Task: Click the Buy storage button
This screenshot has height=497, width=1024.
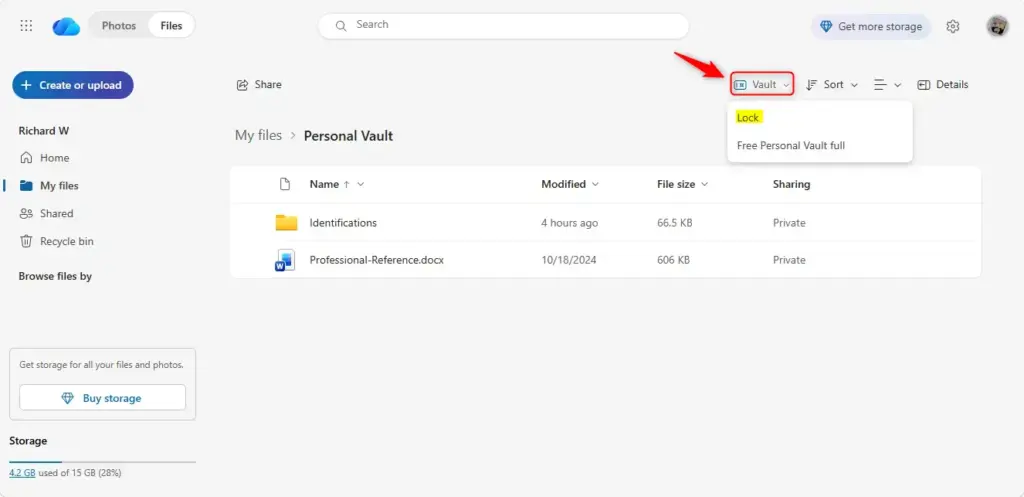Action: coord(103,398)
